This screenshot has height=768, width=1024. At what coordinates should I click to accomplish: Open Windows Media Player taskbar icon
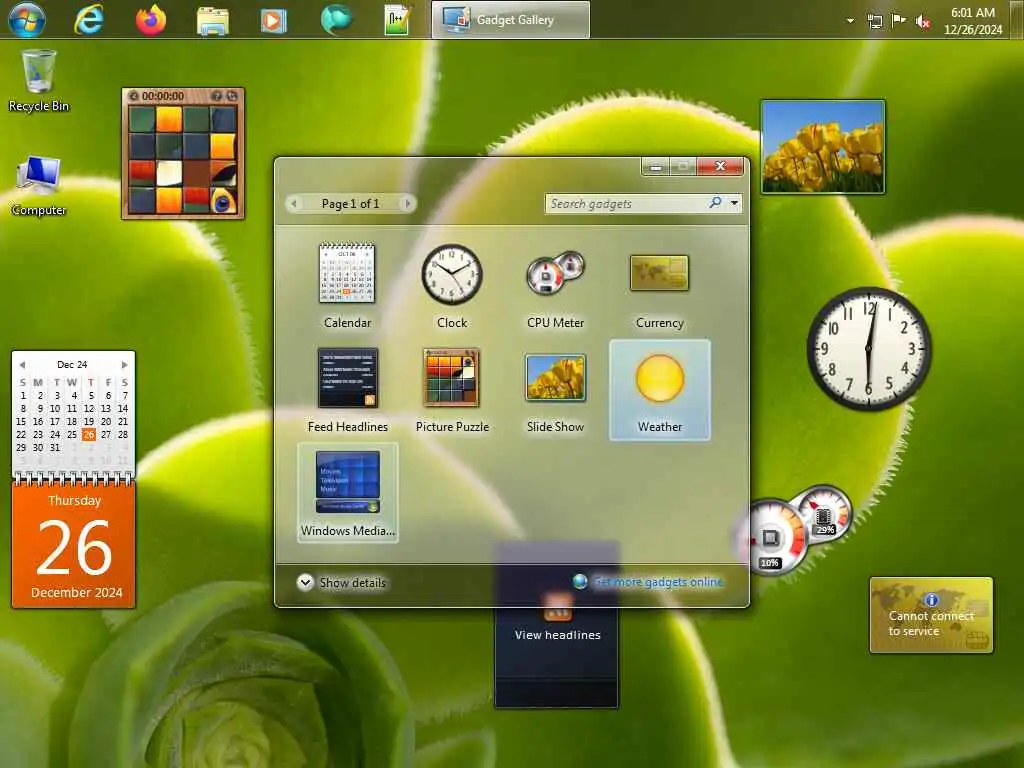[x=274, y=20]
